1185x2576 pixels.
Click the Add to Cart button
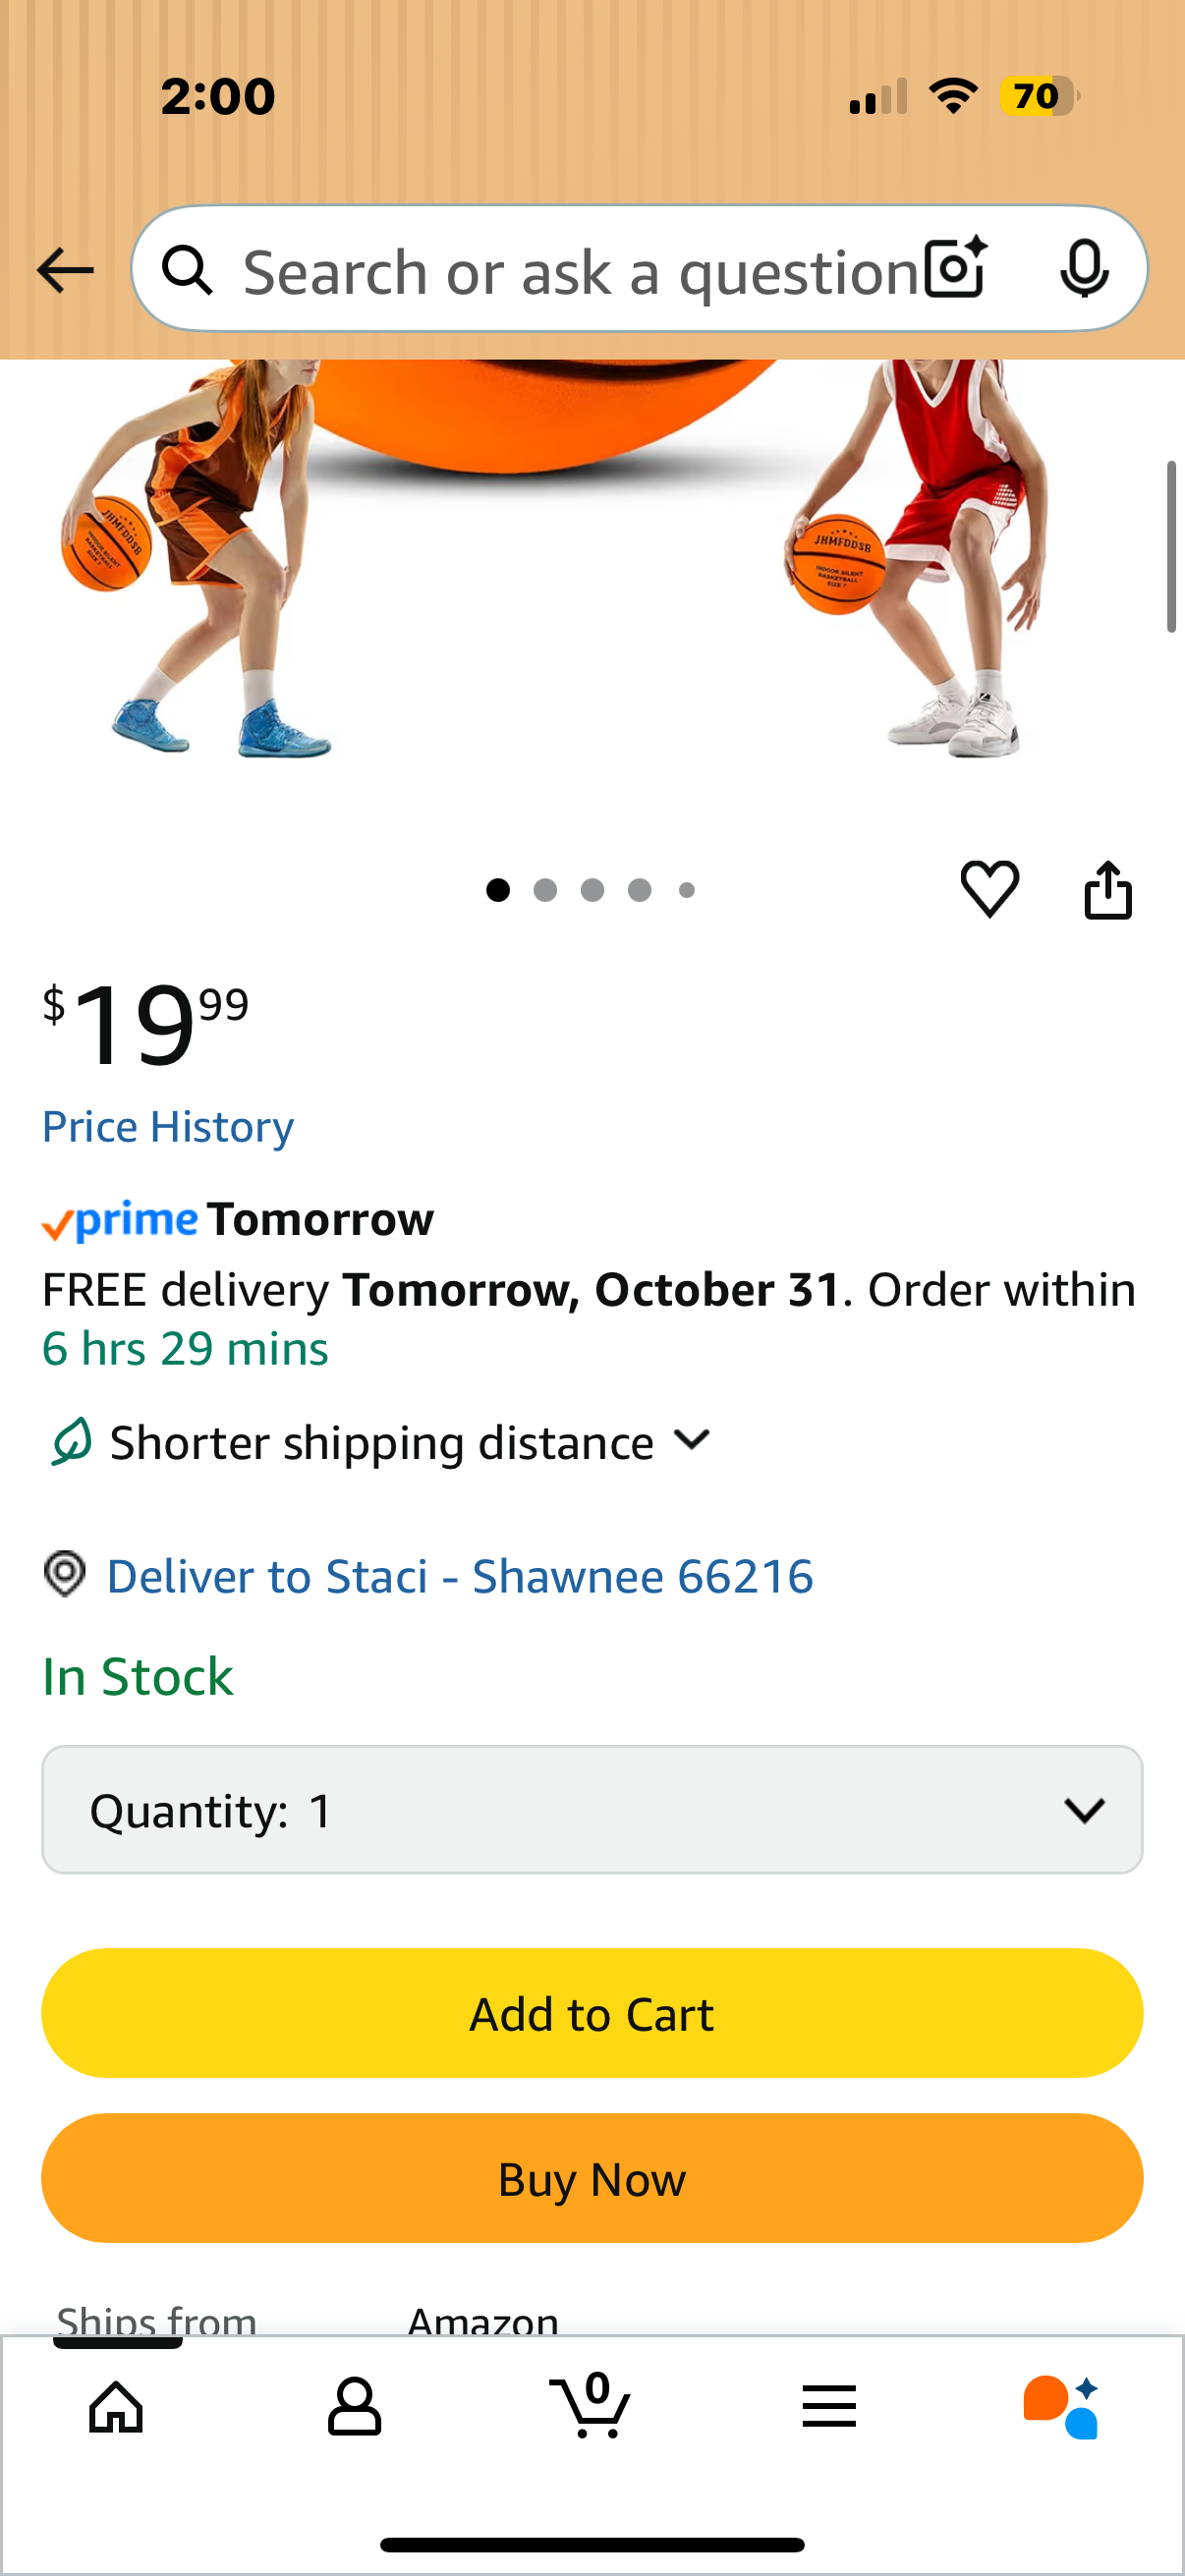tap(592, 2013)
